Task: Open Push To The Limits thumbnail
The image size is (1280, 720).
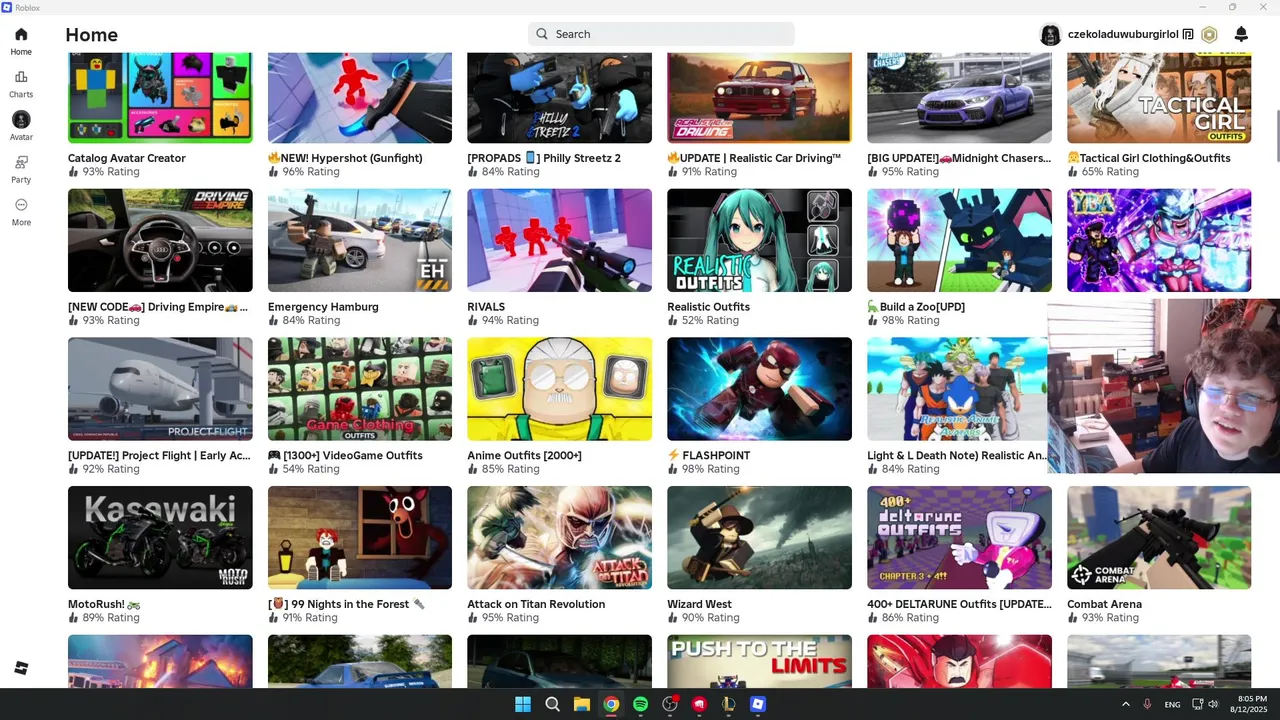Action: pyautogui.click(x=760, y=661)
